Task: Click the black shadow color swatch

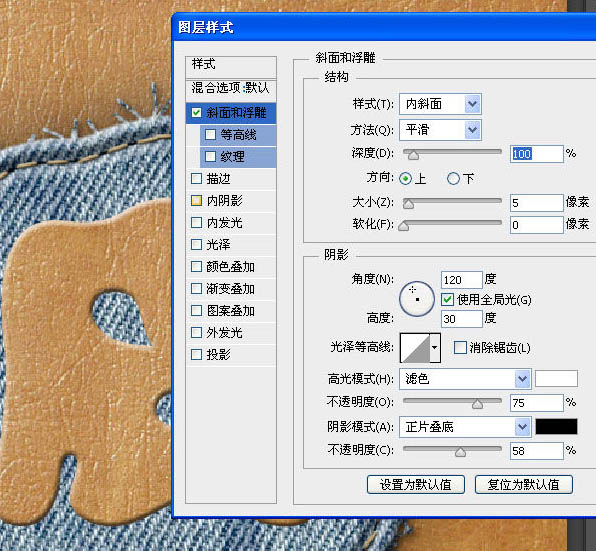Action: point(556,426)
